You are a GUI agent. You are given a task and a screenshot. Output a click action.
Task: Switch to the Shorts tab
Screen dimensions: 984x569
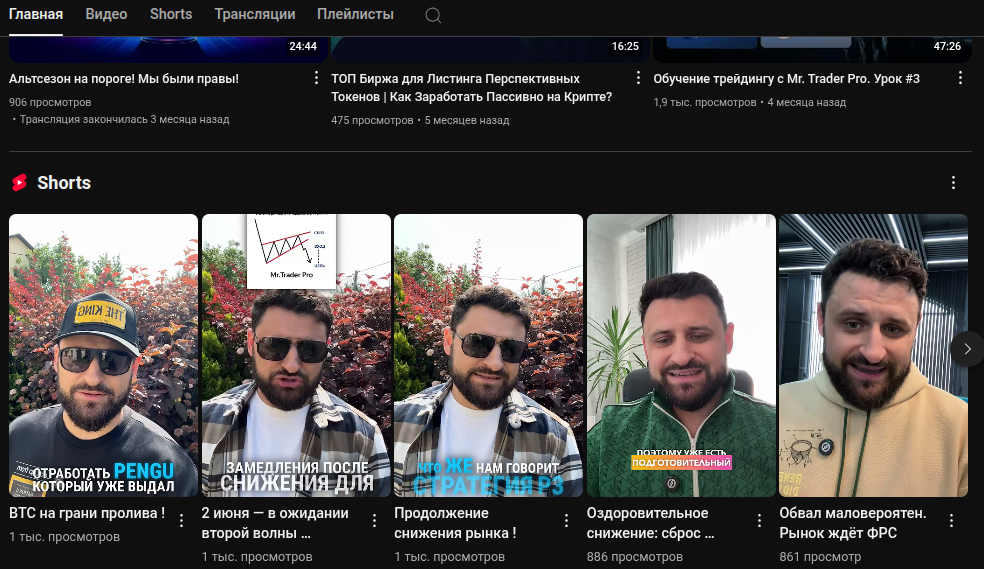171,14
